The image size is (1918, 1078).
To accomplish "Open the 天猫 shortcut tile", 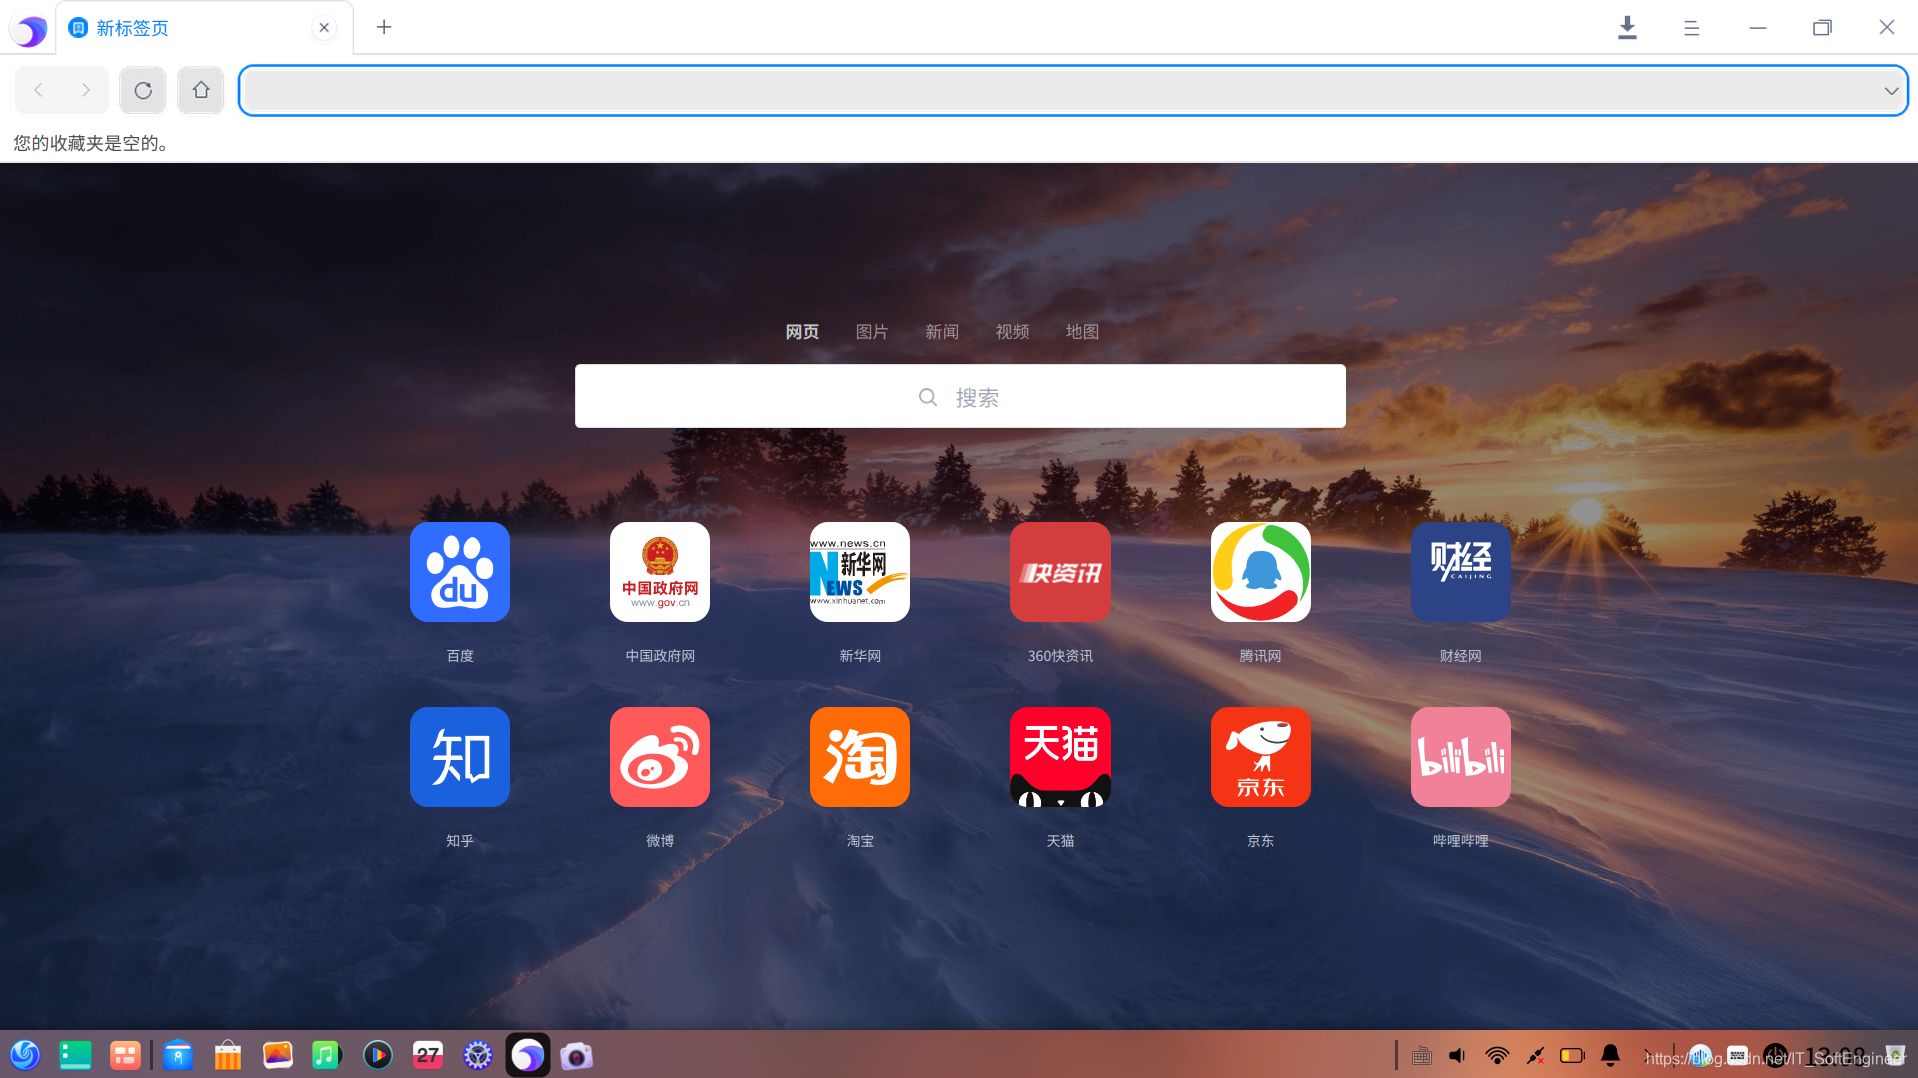I will click(1060, 757).
